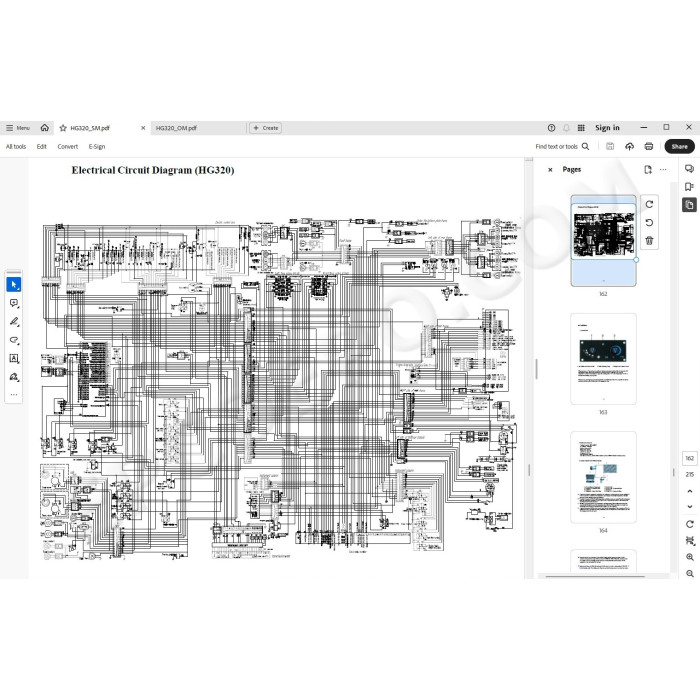
Task: Choose the Add text box tool
Action: 14,358
